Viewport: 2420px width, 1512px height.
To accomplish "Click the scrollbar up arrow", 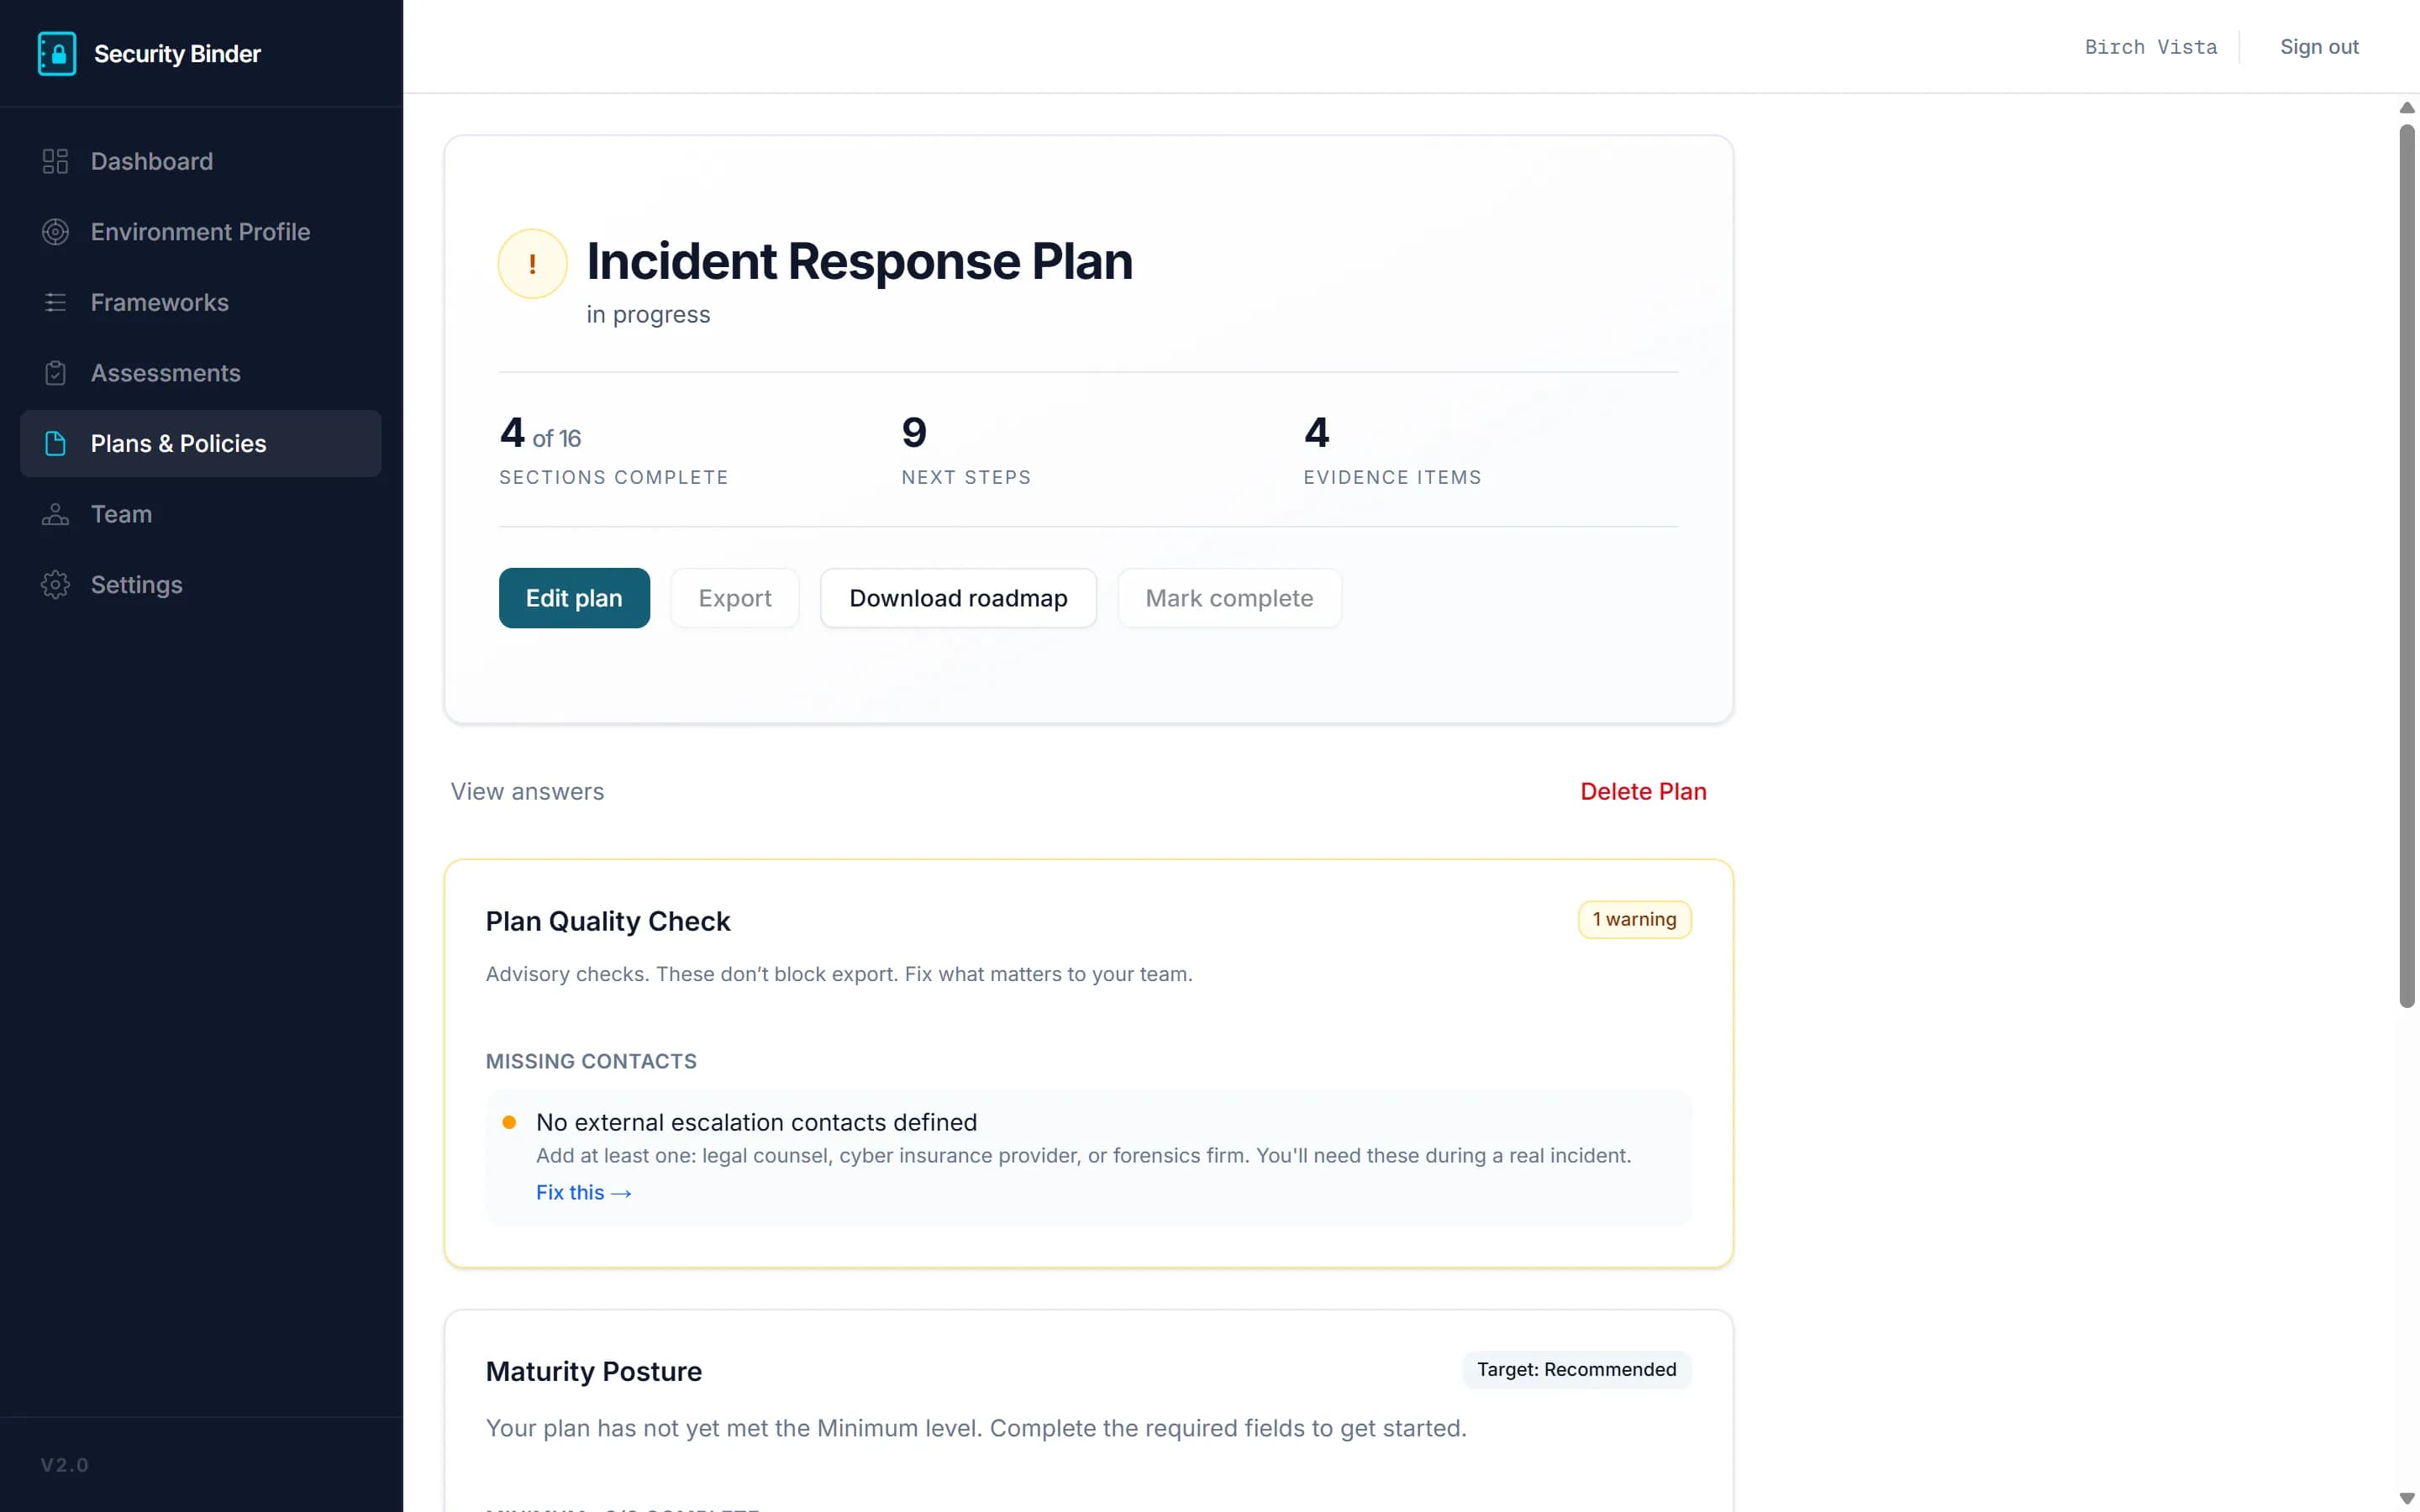I will pos(2407,108).
